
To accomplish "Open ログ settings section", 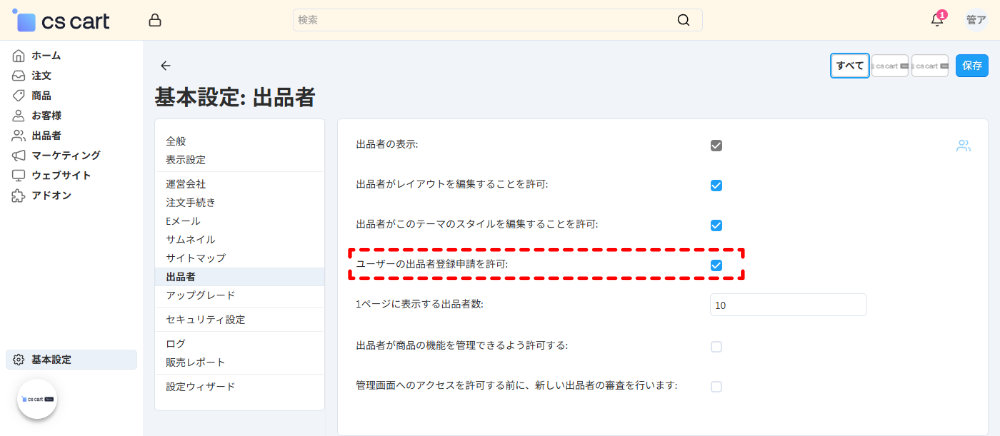I will tap(175, 344).
